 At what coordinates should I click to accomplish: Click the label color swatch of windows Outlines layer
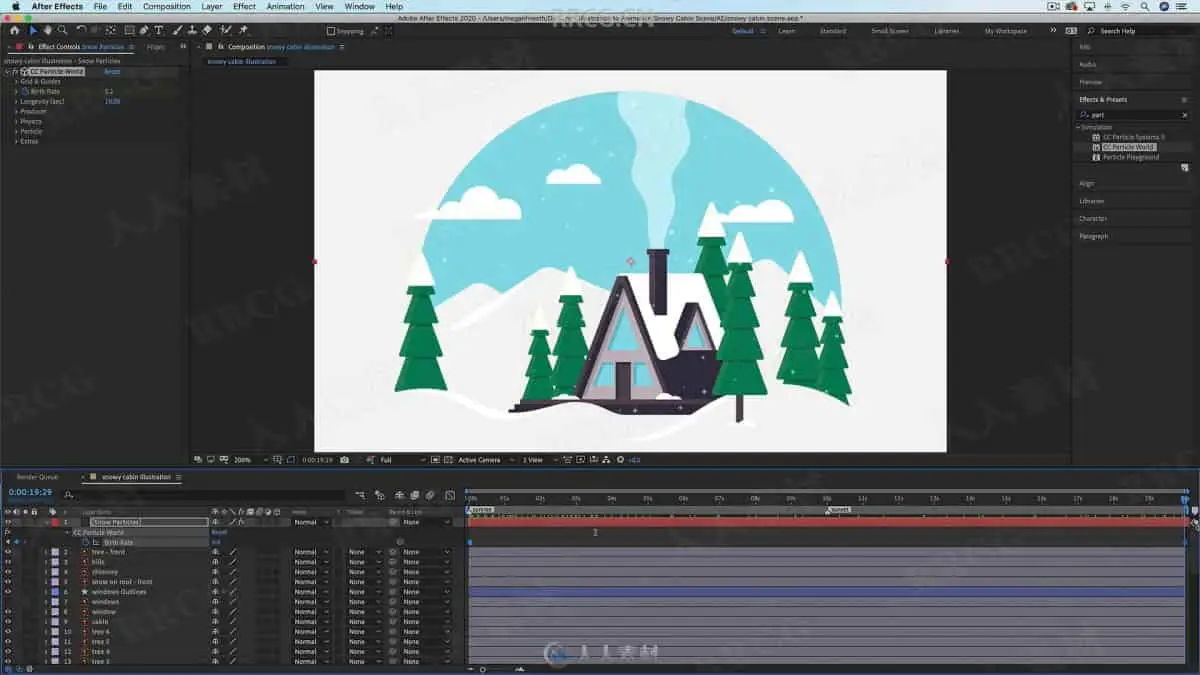(53, 592)
